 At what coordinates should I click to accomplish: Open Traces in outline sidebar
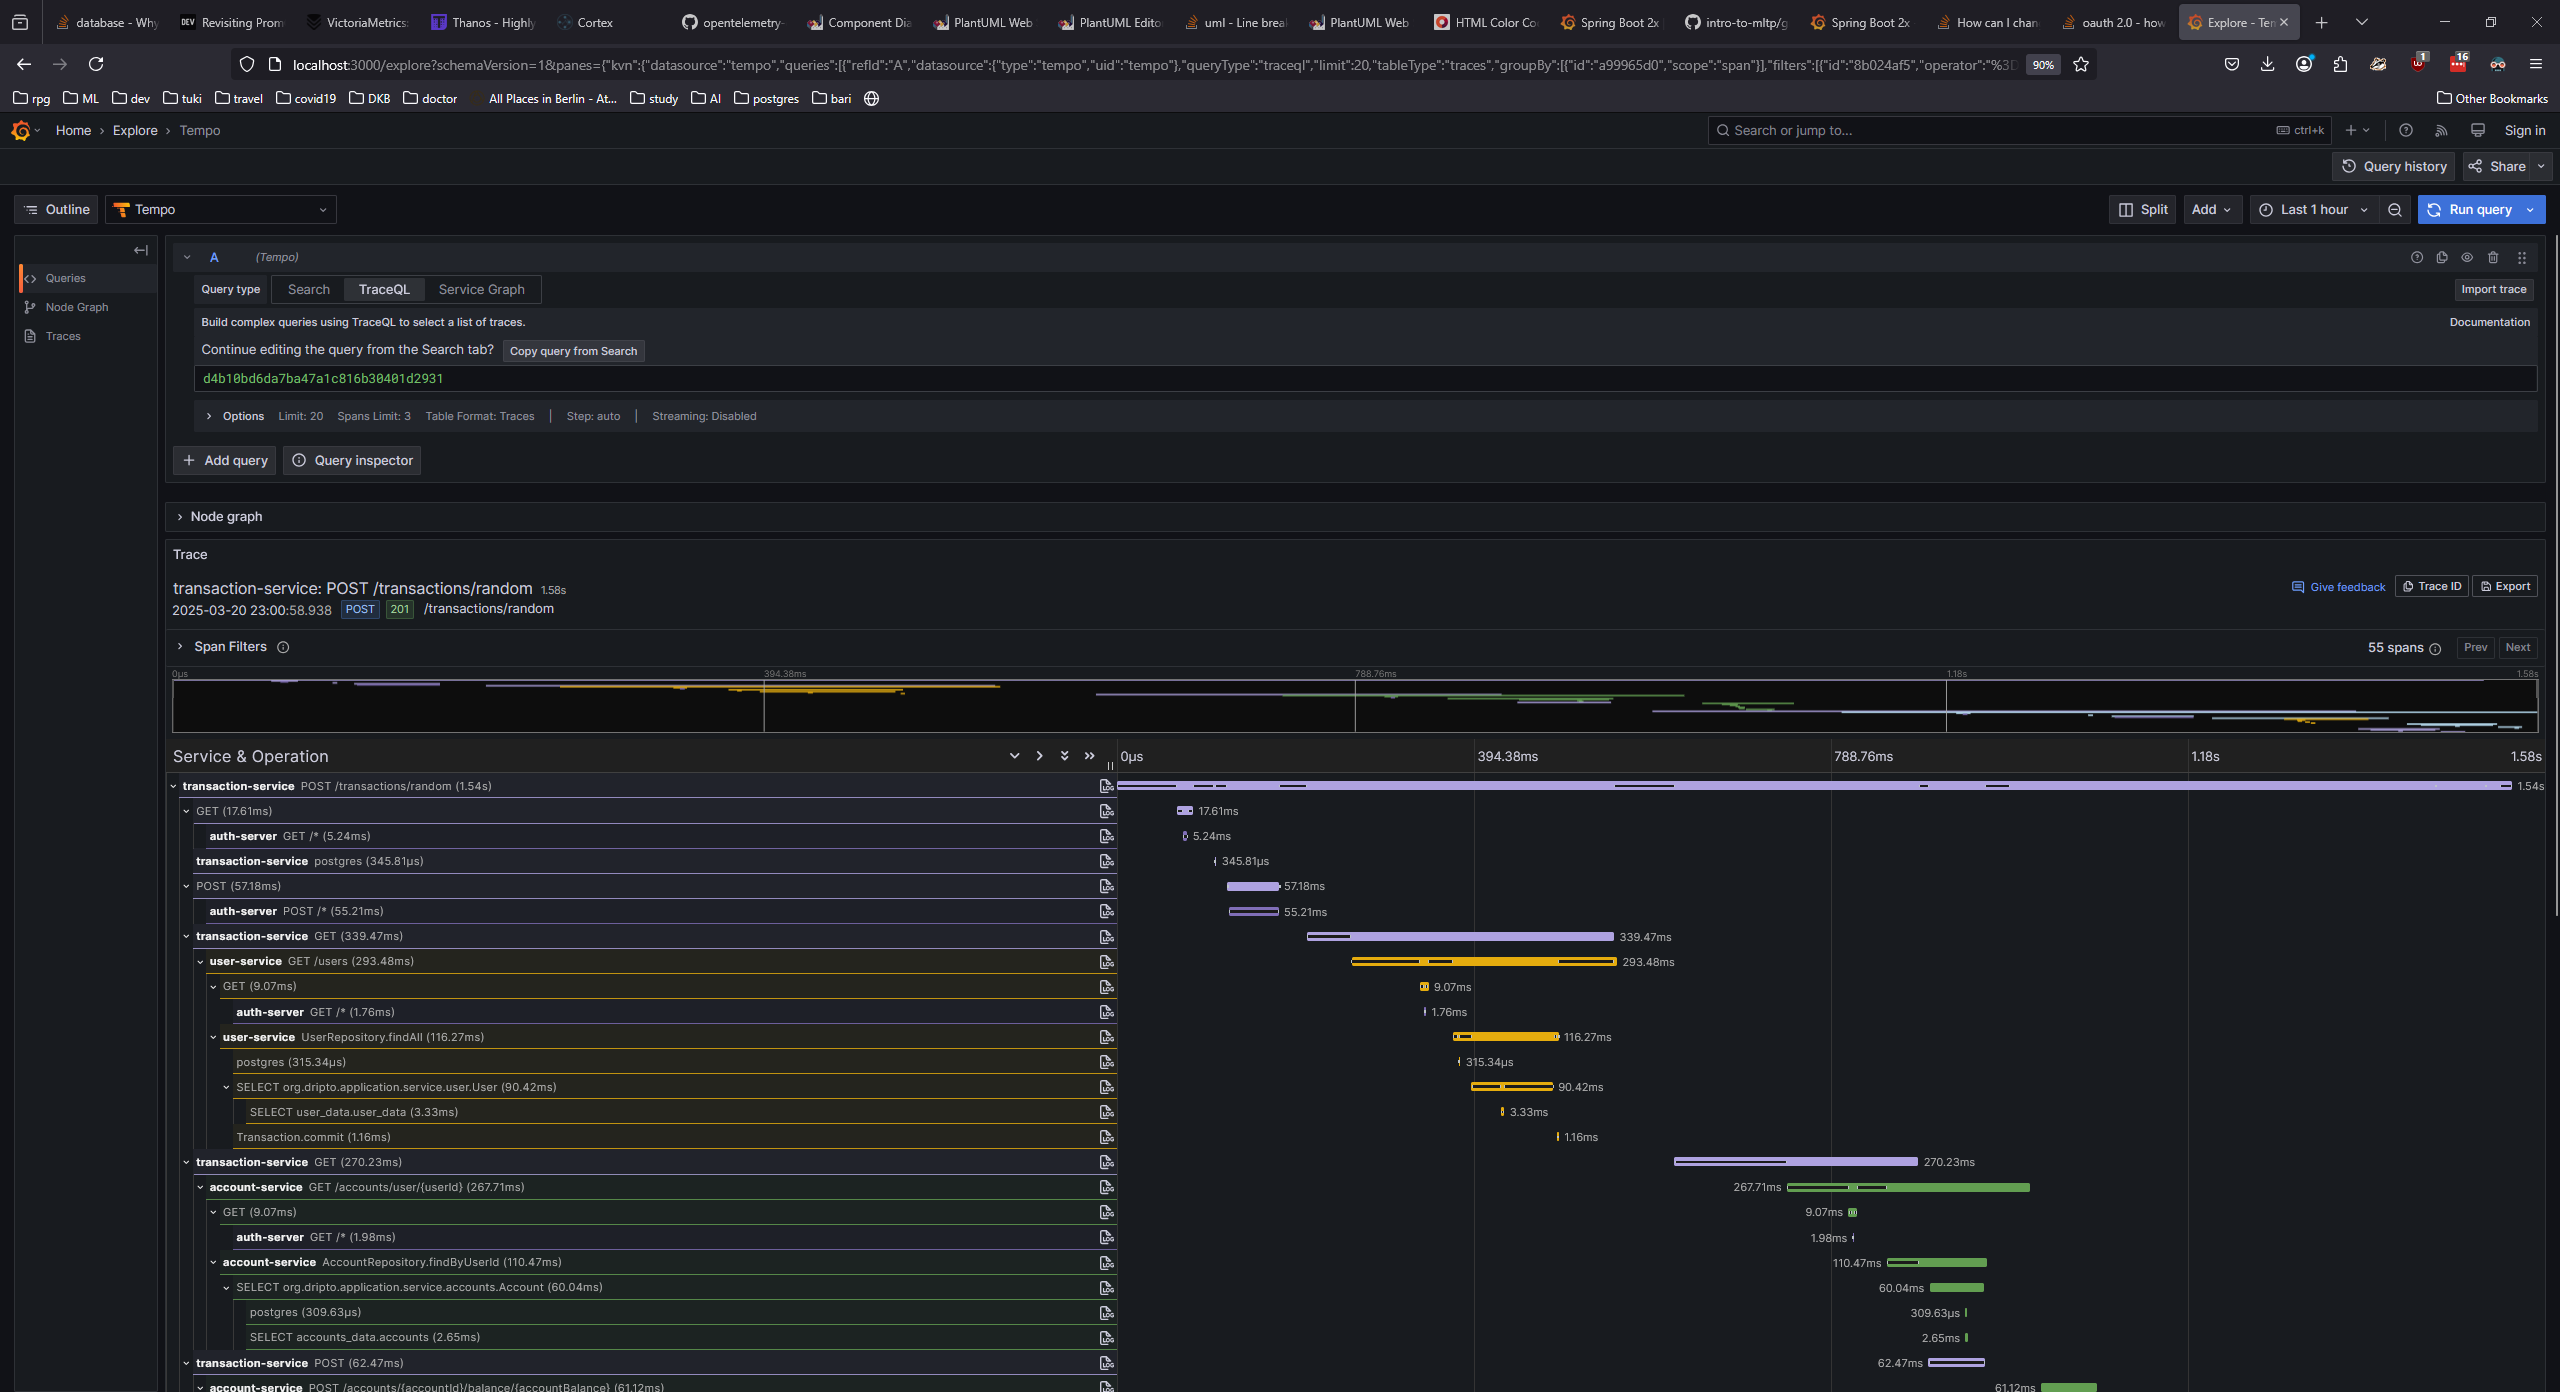click(x=63, y=337)
